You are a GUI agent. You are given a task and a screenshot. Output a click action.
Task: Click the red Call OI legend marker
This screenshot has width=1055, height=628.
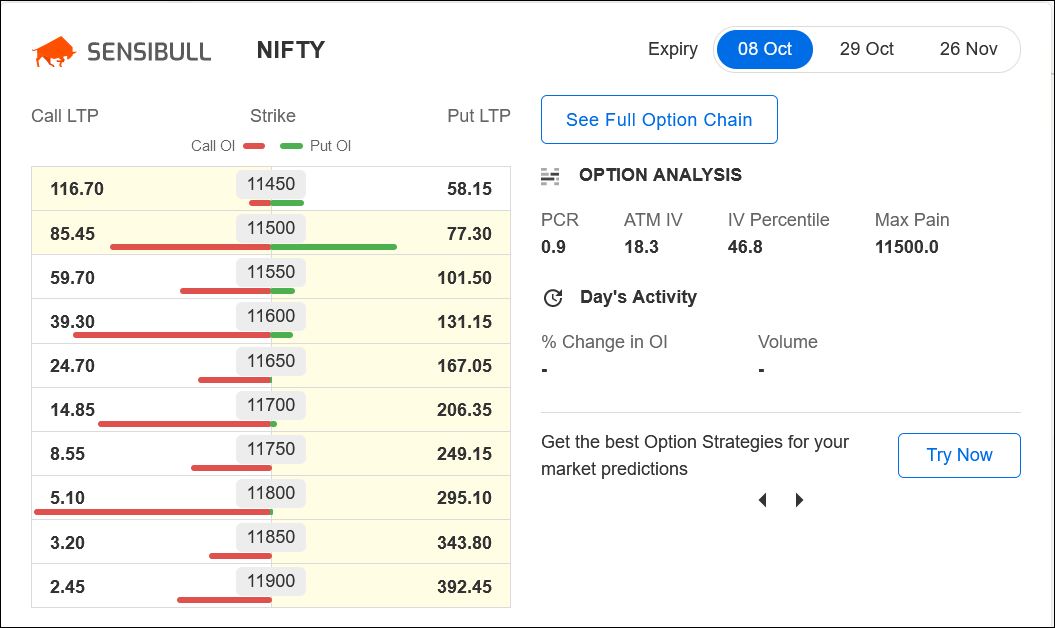254,146
